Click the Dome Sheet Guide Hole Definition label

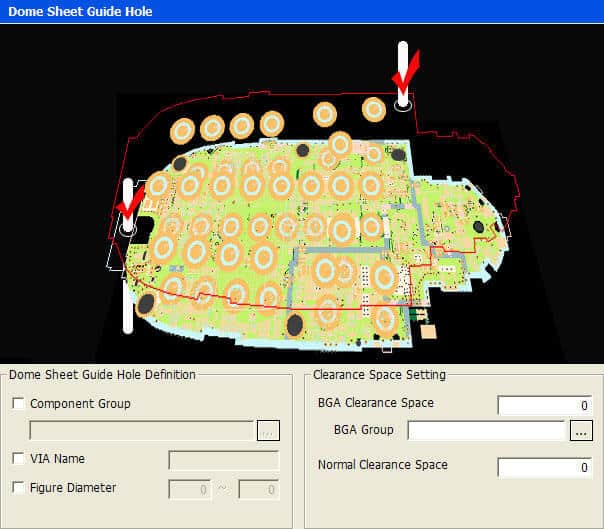[x=102, y=374]
